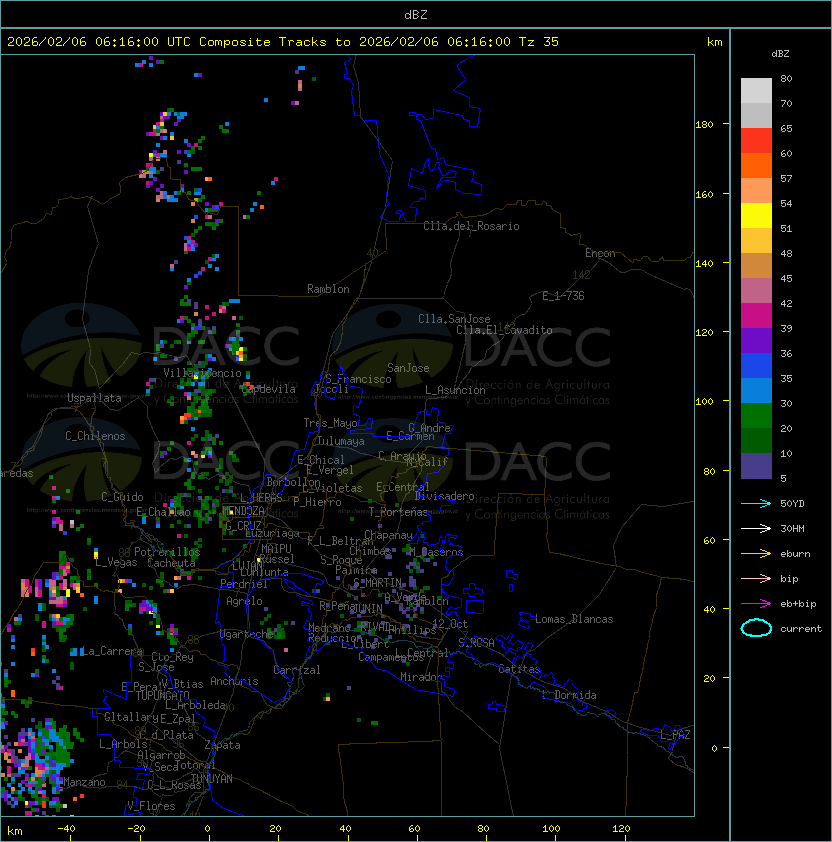
Task: Click the 140 km y-axis tick label
Action: point(704,264)
